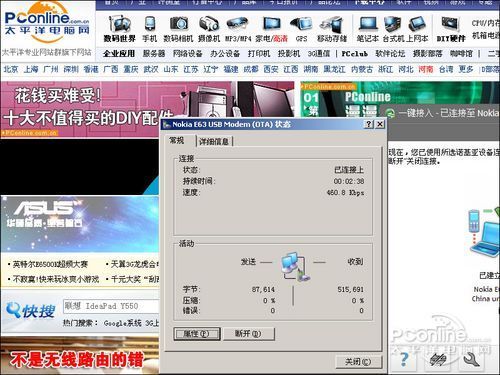The height and width of the screenshot is (375, 500).
Task: Open the 企业应用 menu link
Action: (x=119, y=53)
